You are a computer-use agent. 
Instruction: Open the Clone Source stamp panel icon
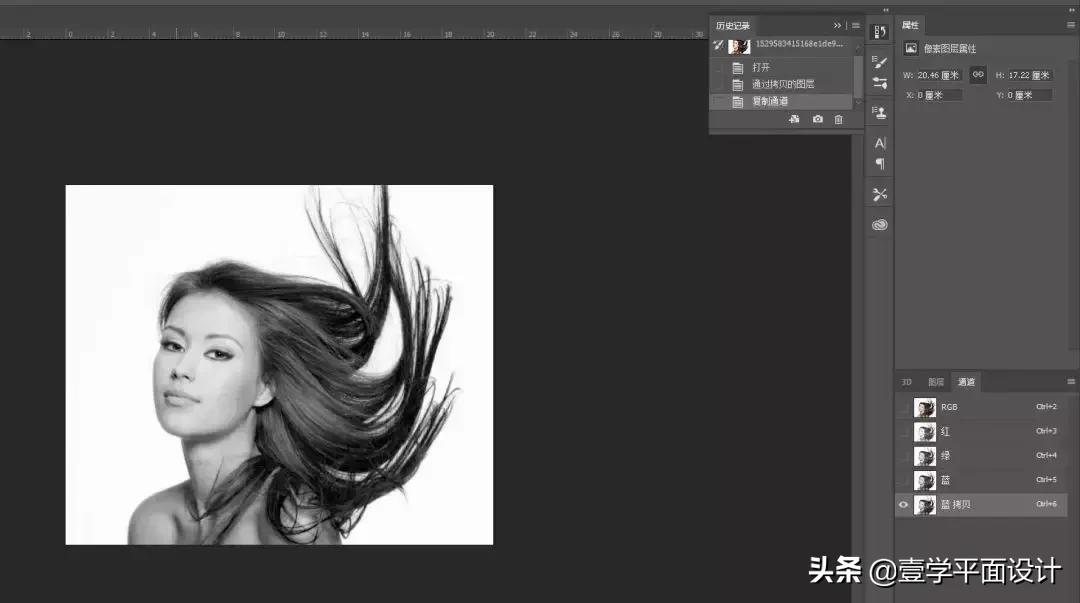[x=880, y=113]
